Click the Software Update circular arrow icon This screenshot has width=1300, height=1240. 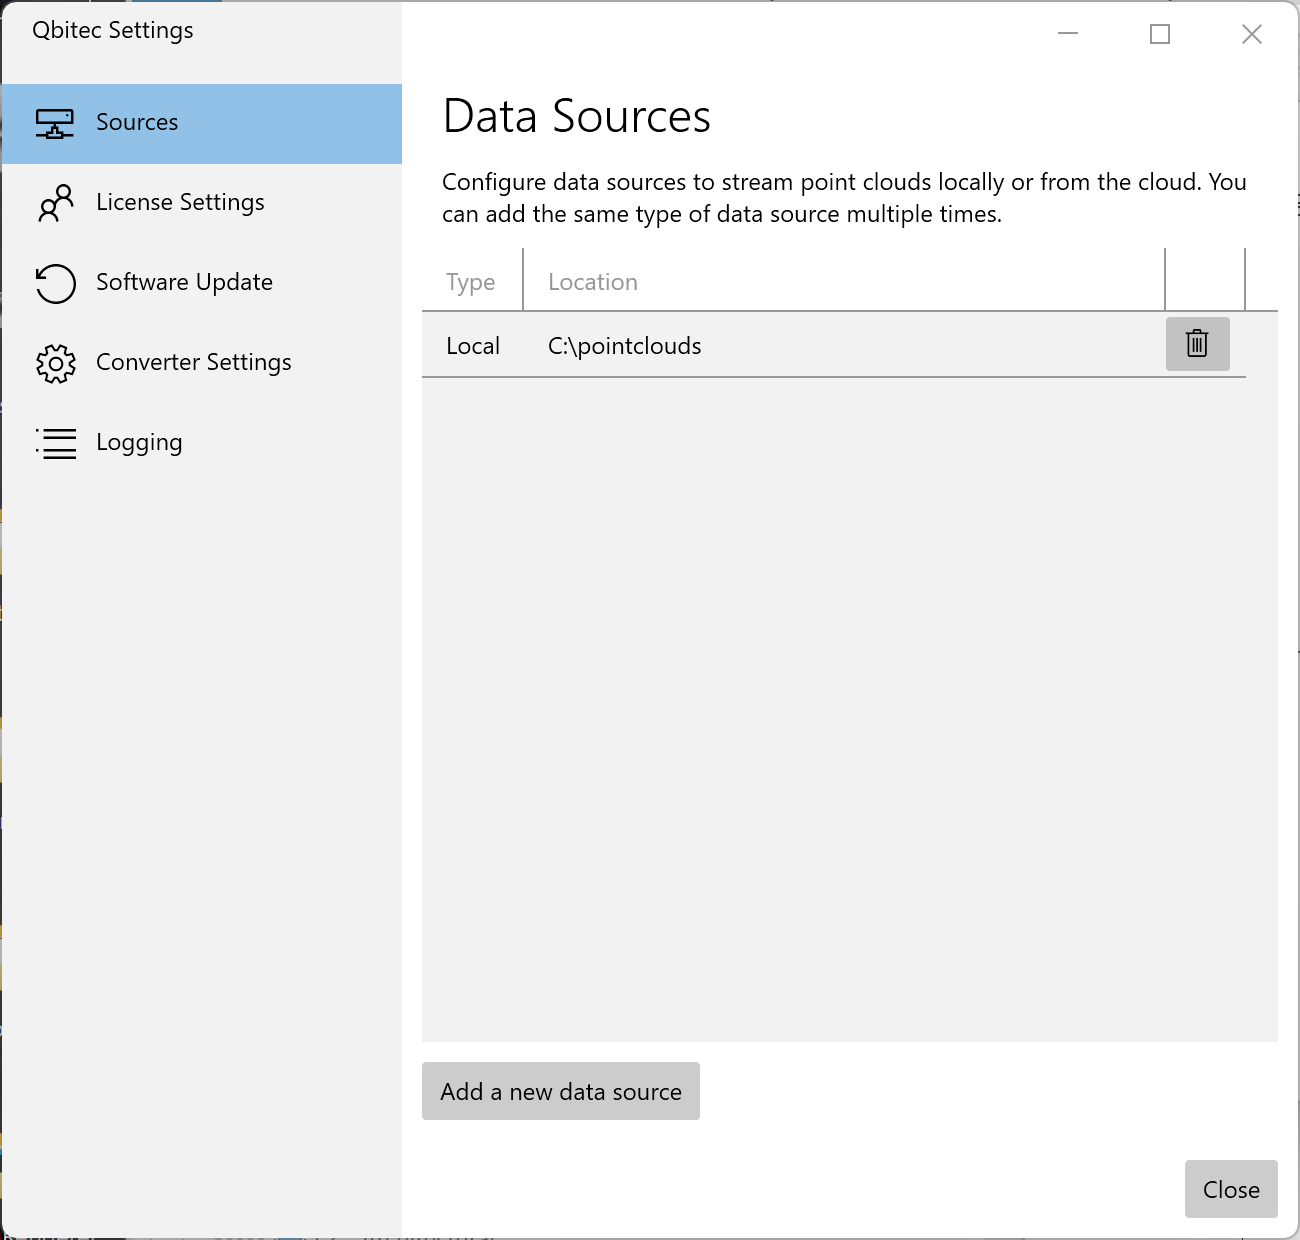tap(55, 283)
